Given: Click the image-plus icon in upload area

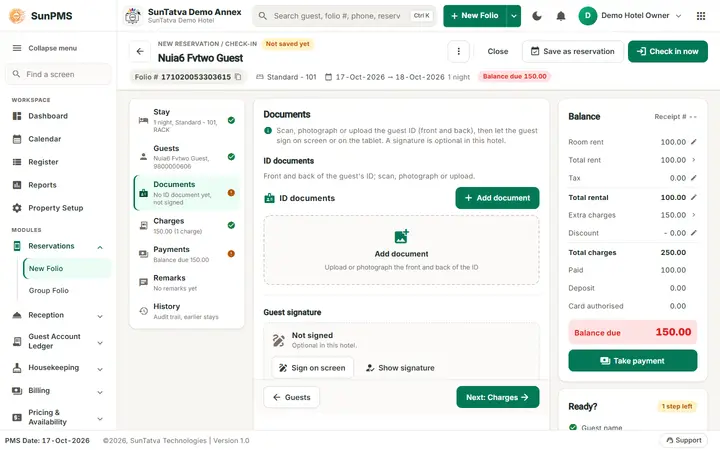Looking at the screenshot, I should click(x=401, y=236).
